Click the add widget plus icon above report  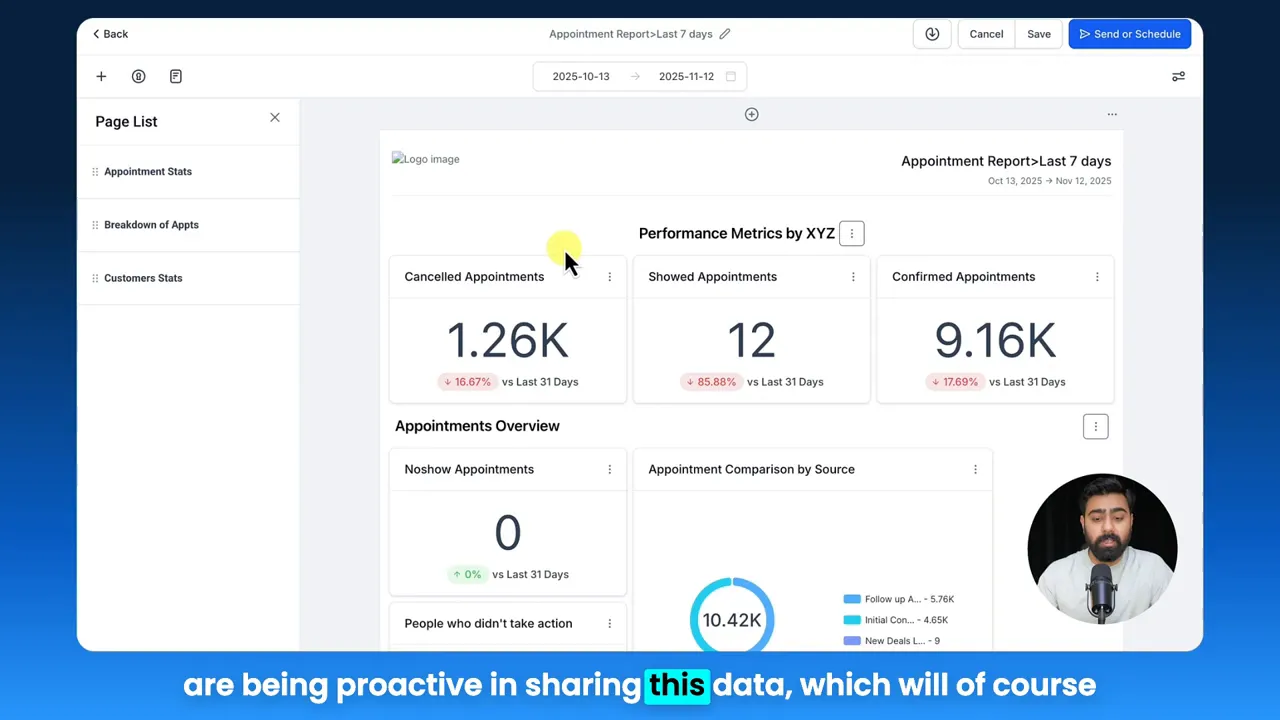[x=751, y=114]
